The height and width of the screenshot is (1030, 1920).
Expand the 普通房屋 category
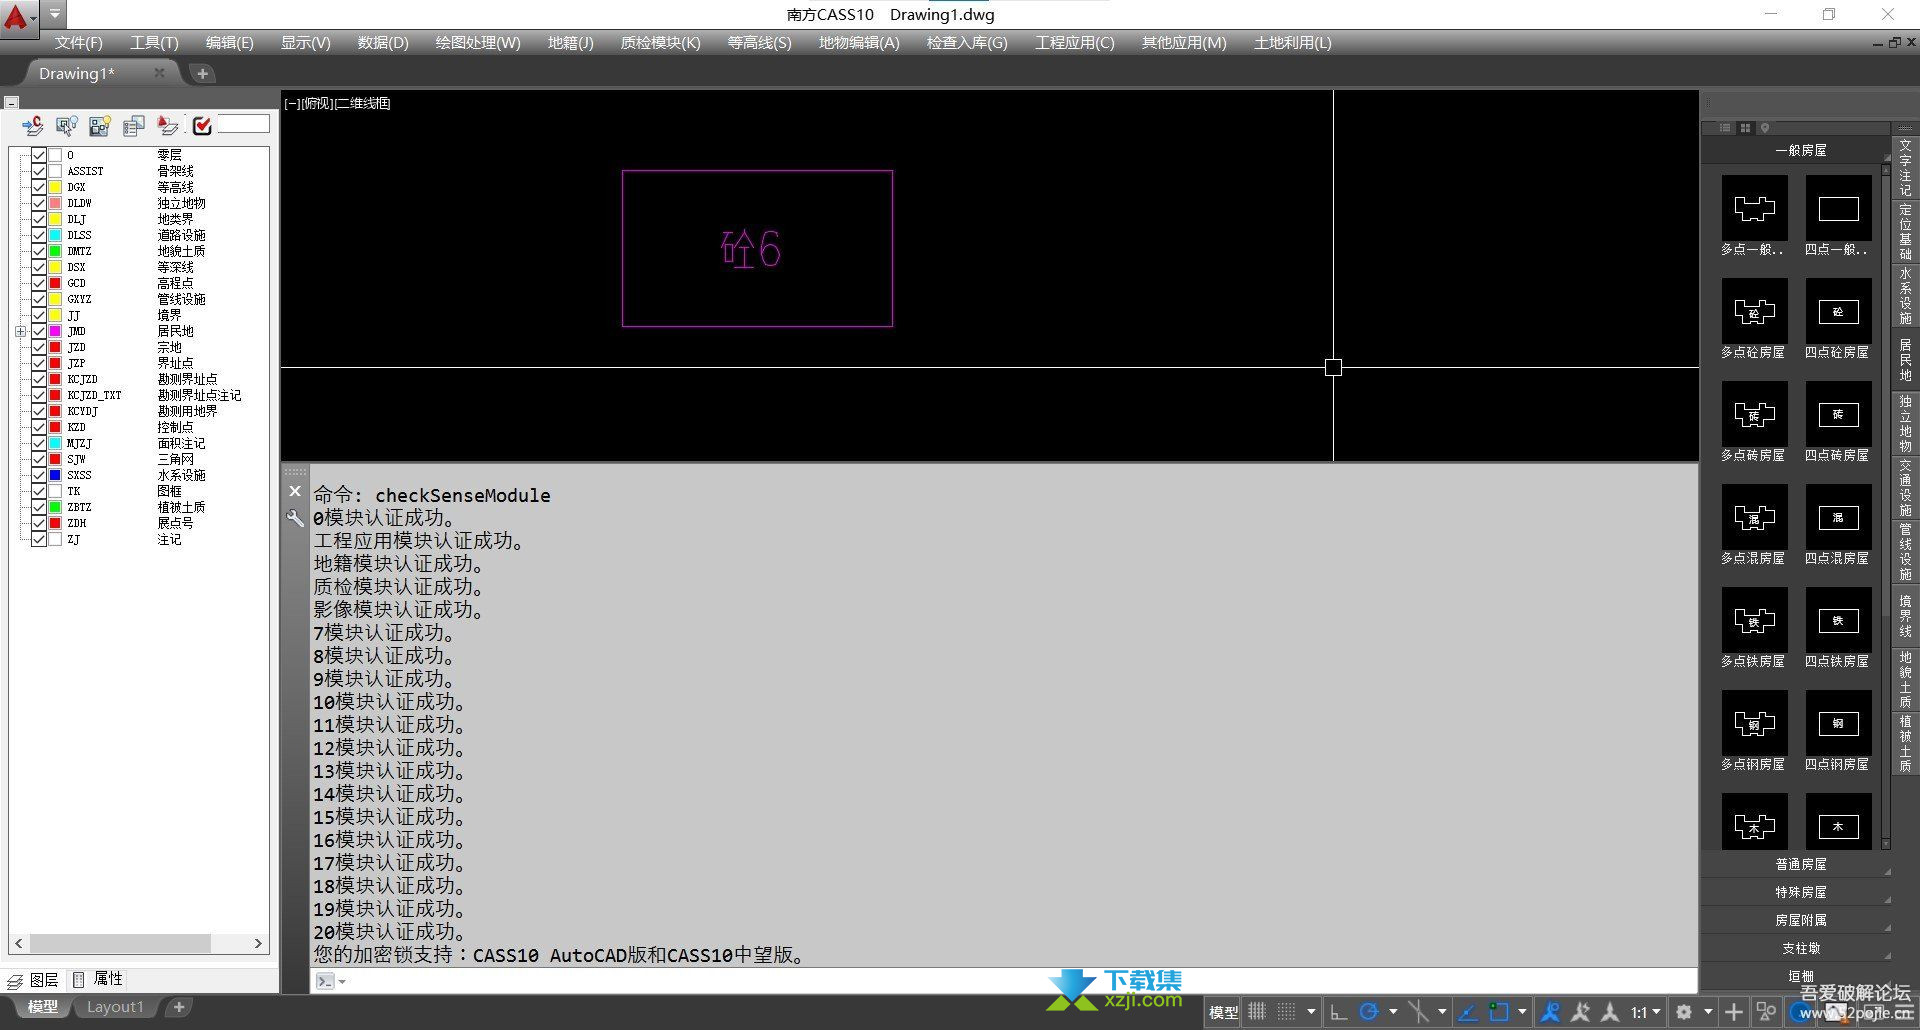[1800, 864]
